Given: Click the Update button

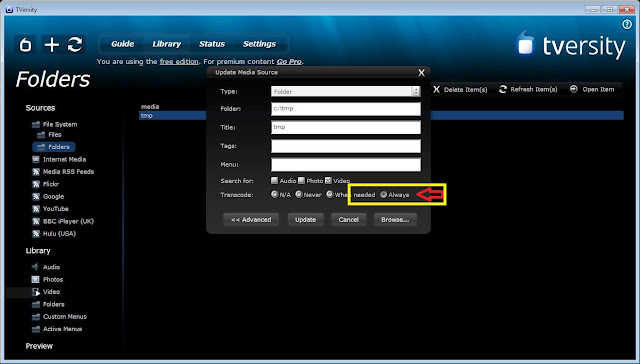Looking at the screenshot, I should [305, 220].
